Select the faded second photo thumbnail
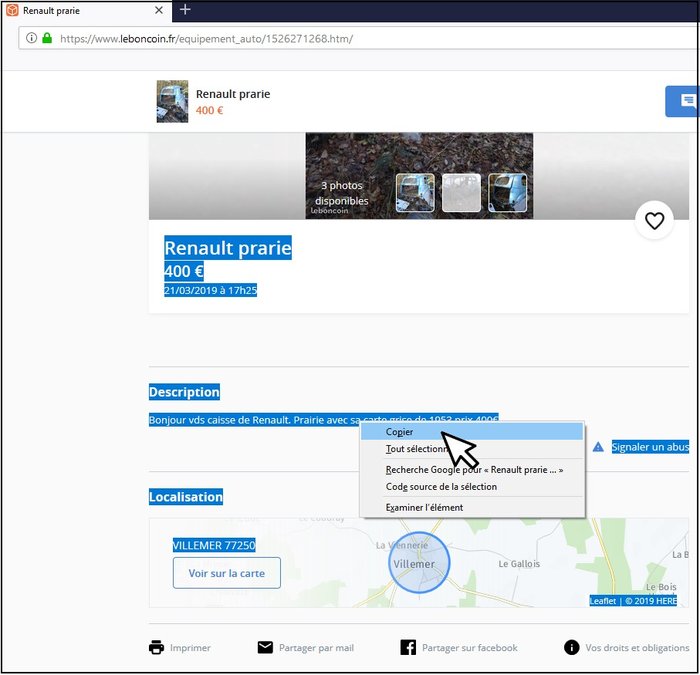 (461, 192)
